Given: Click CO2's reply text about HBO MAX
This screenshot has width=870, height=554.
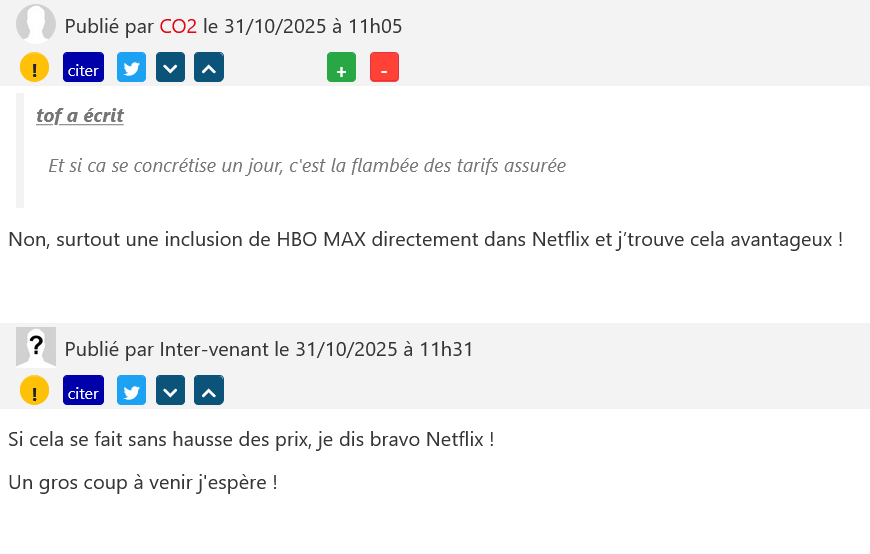Looking at the screenshot, I should 425,240.
